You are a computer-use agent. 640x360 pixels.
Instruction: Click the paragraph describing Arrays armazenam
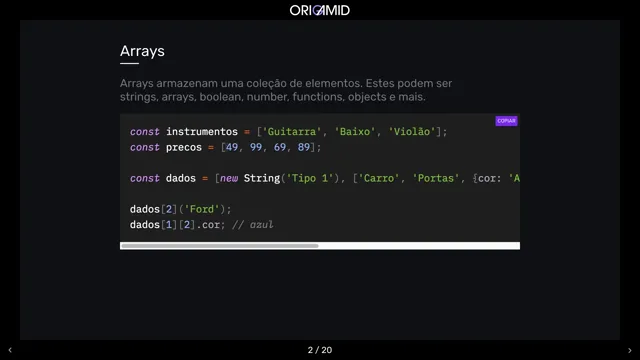[x=286, y=90]
